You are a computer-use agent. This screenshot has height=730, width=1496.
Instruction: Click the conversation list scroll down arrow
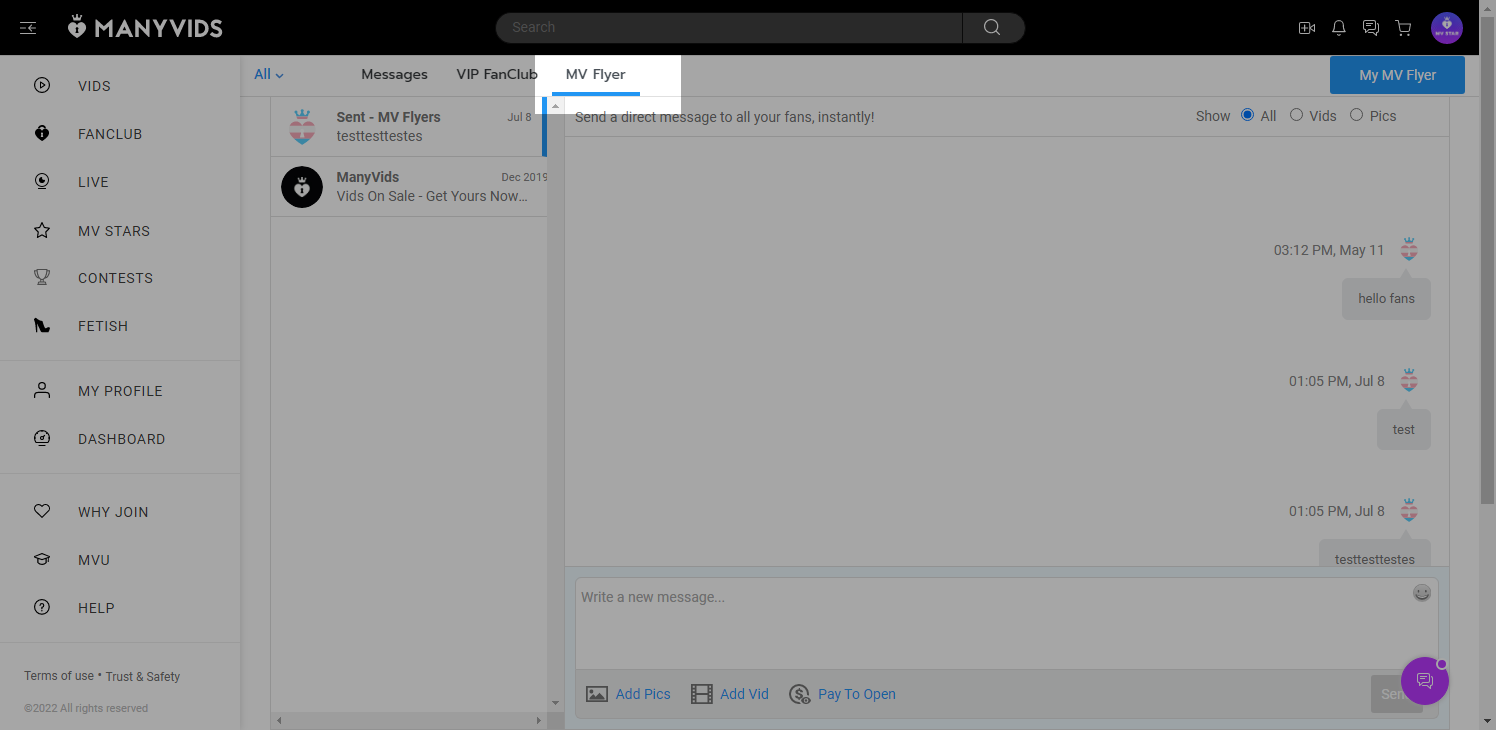coord(556,704)
